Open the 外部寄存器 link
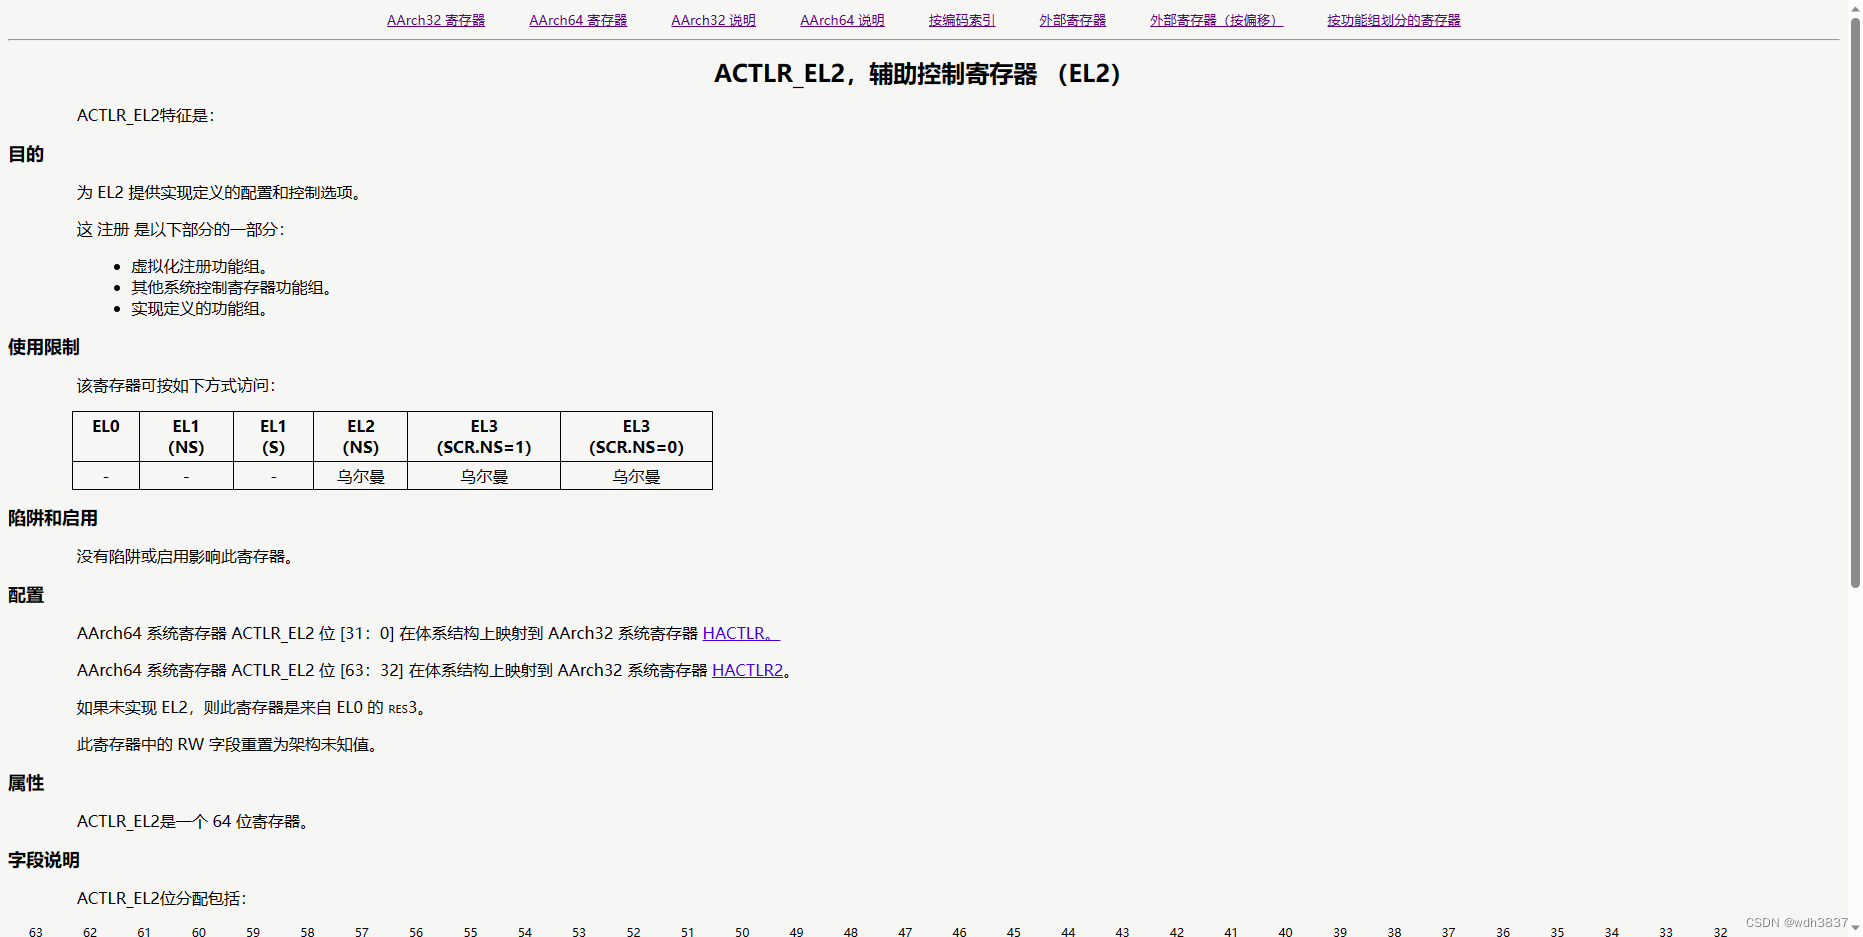Viewport: 1863px width, 937px height. coord(1072,20)
